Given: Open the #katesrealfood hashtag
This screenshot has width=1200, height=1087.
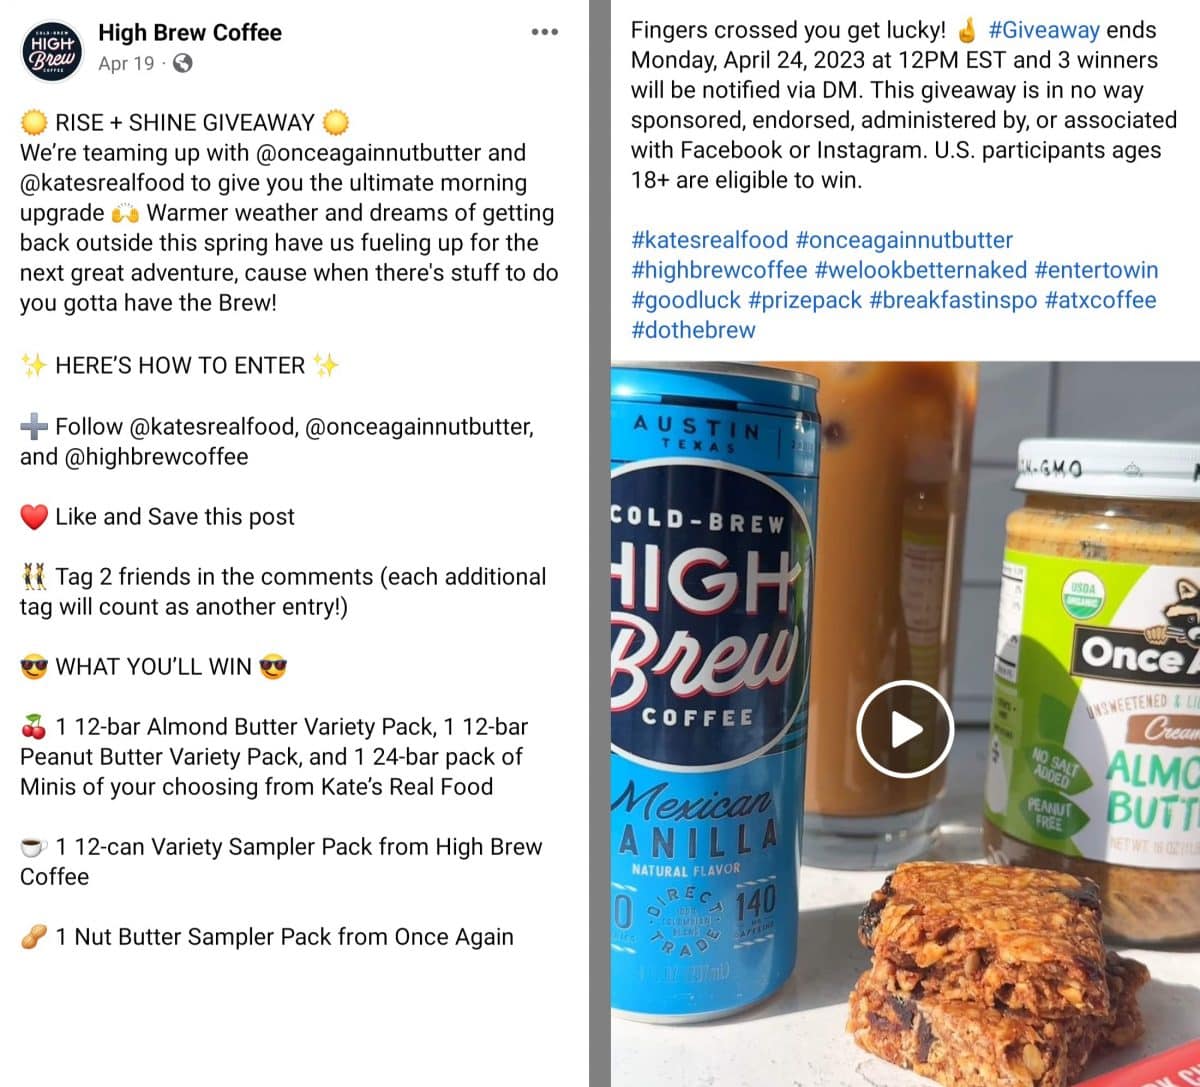Looking at the screenshot, I should point(710,240).
